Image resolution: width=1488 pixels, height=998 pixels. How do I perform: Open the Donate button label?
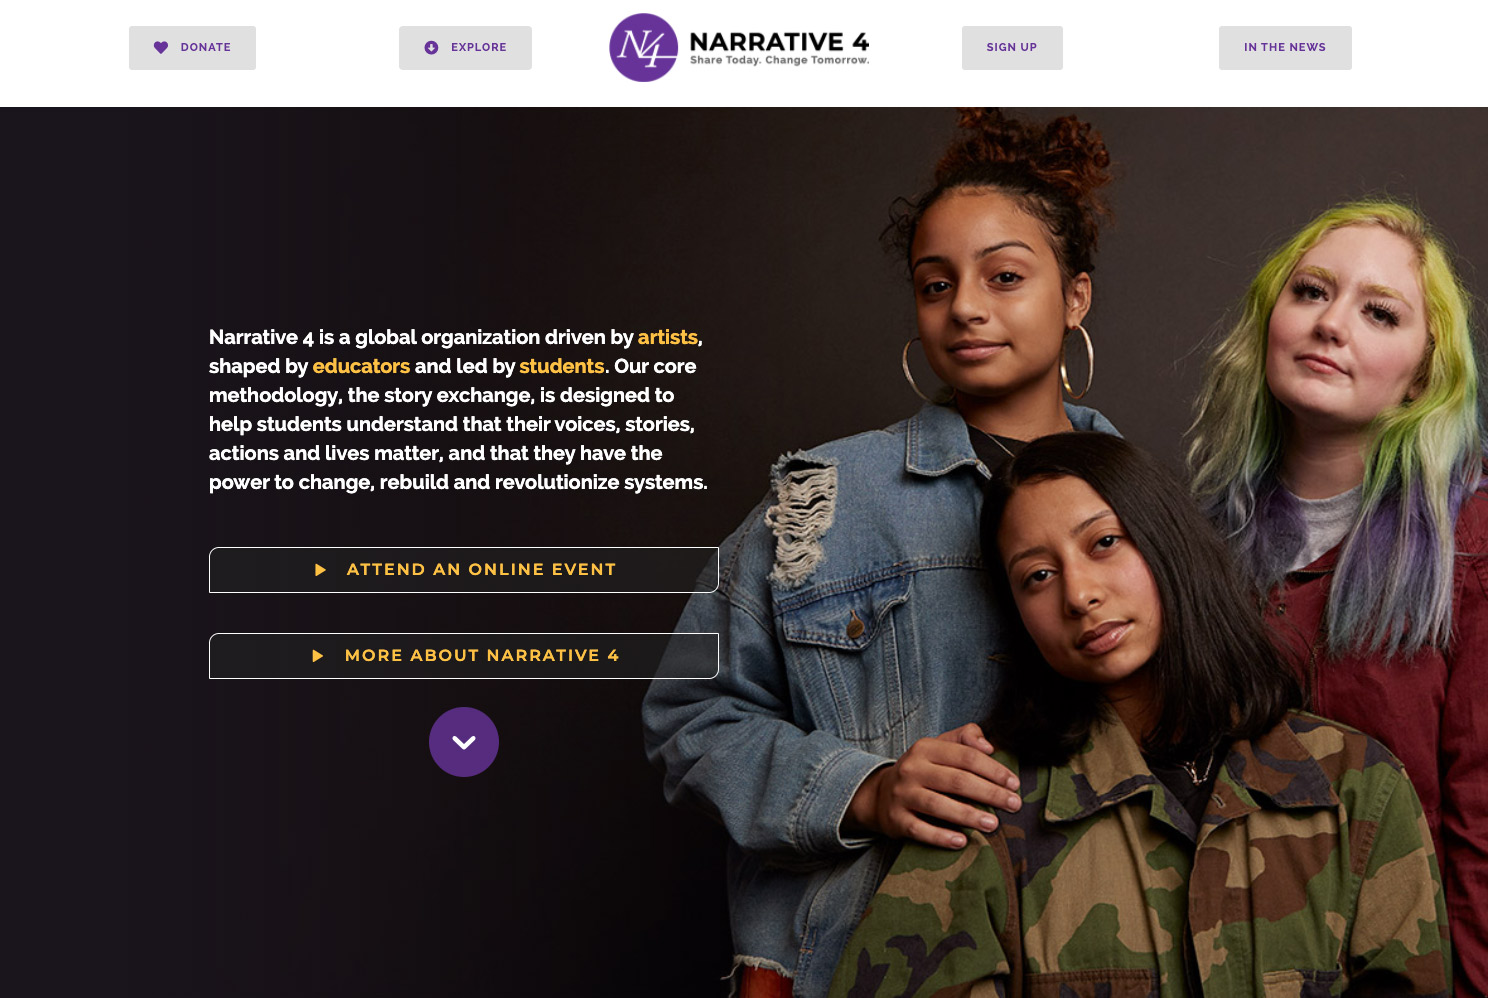(x=206, y=47)
